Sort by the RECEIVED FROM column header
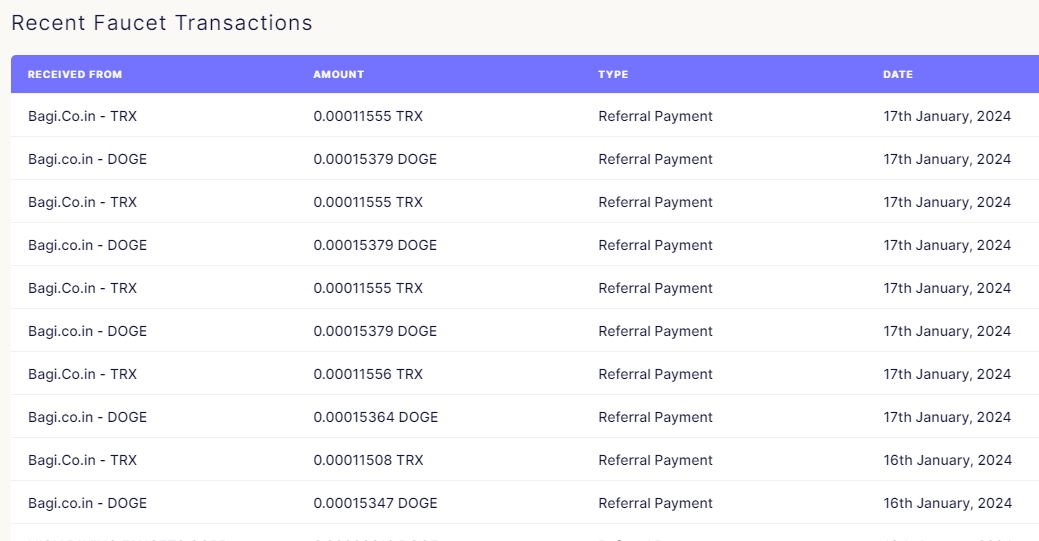This screenshot has height=541, width=1039. pyautogui.click(x=75, y=74)
